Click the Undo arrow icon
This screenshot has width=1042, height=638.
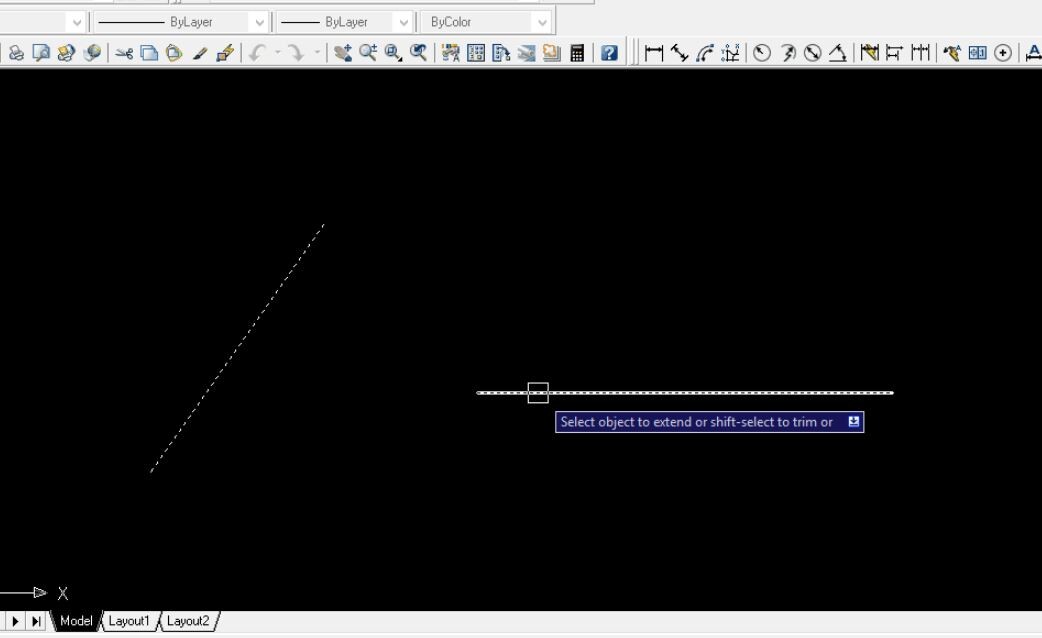(x=258, y=54)
